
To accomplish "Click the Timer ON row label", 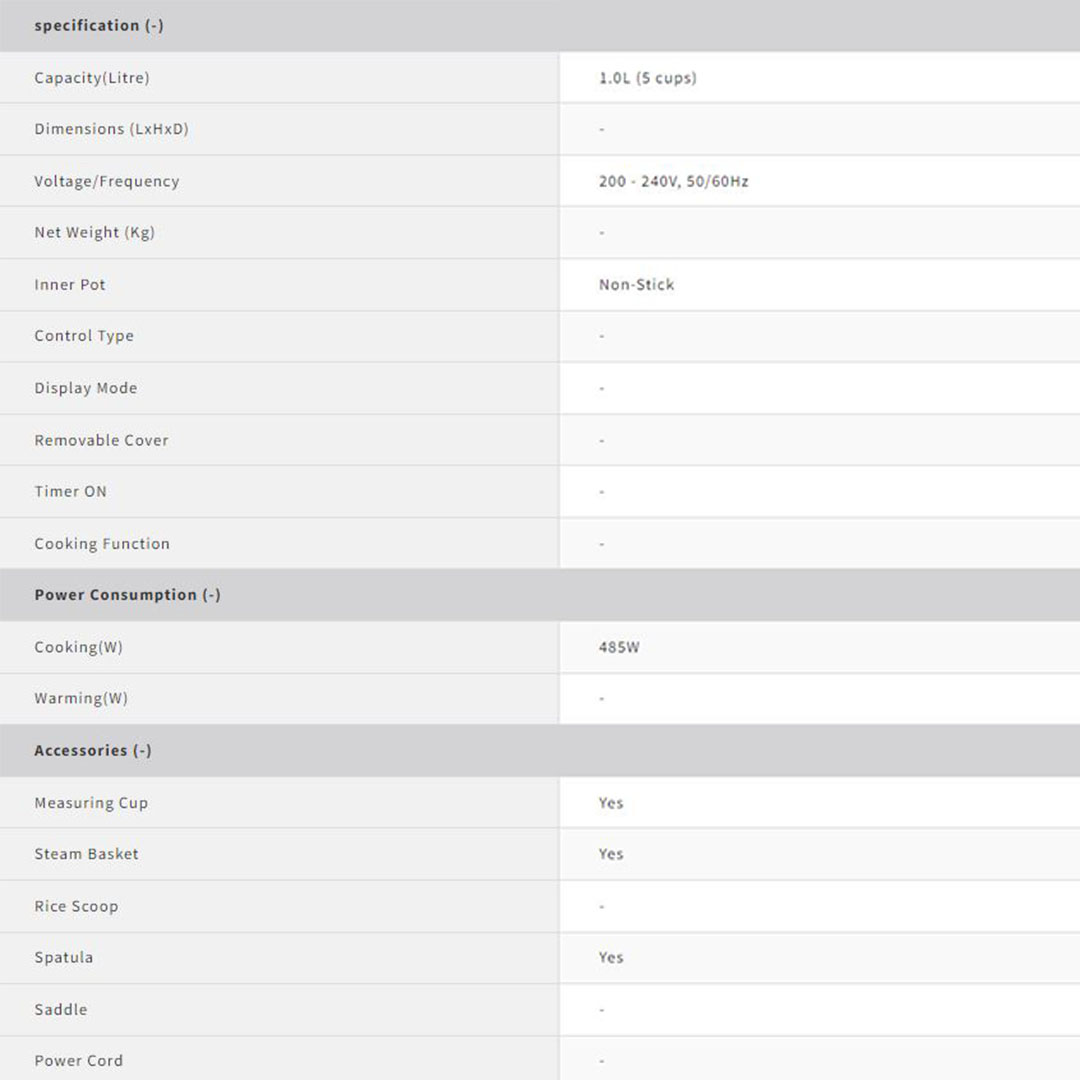I will pos(71,492).
